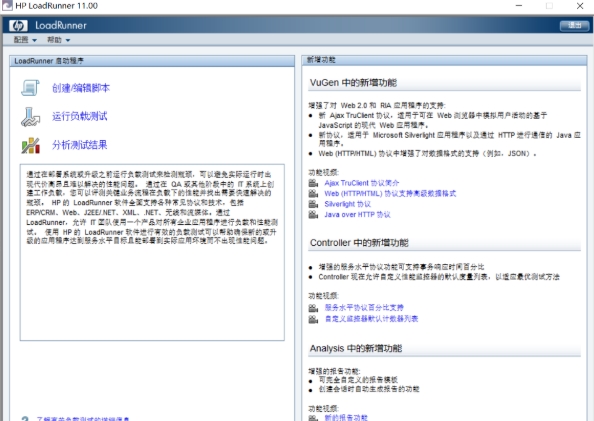Click the video icon beside 服务水平协议百分比支持

click(313, 308)
